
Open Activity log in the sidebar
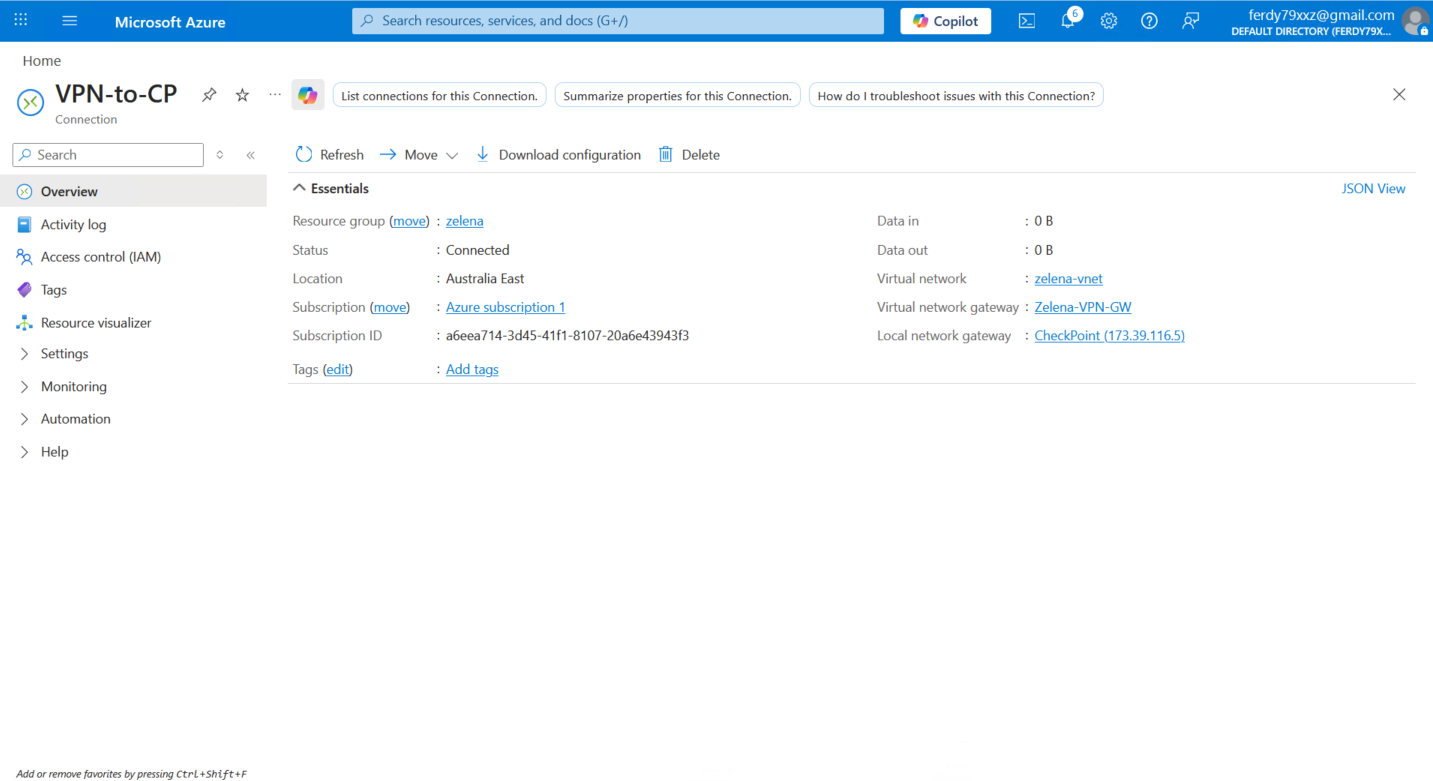click(73, 225)
